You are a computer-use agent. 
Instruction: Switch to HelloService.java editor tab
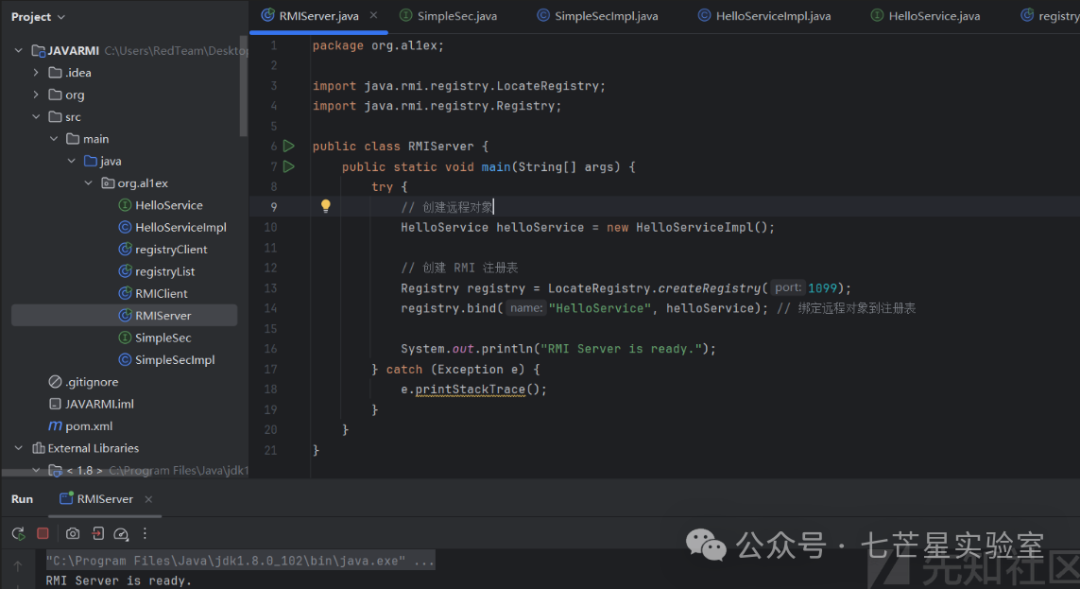tap(926, 16)
